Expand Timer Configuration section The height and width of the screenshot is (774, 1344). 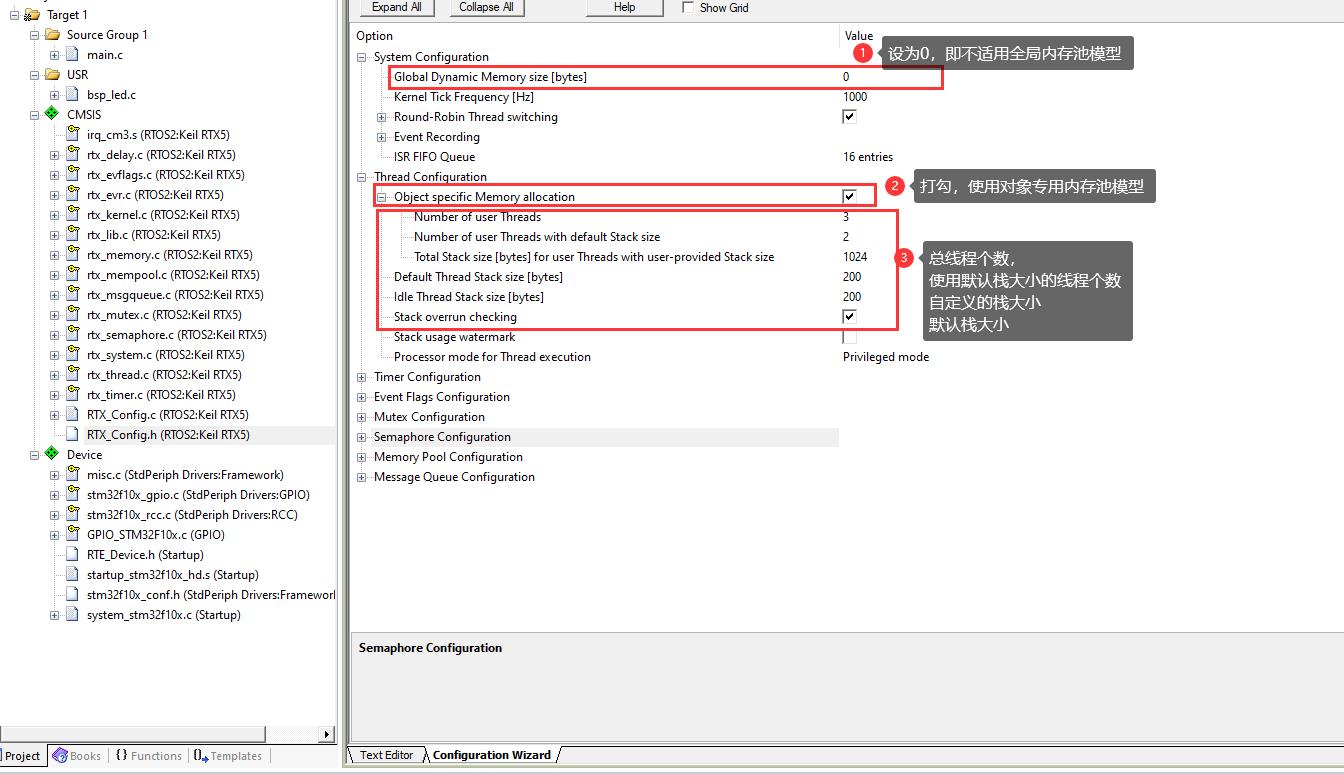362,377
